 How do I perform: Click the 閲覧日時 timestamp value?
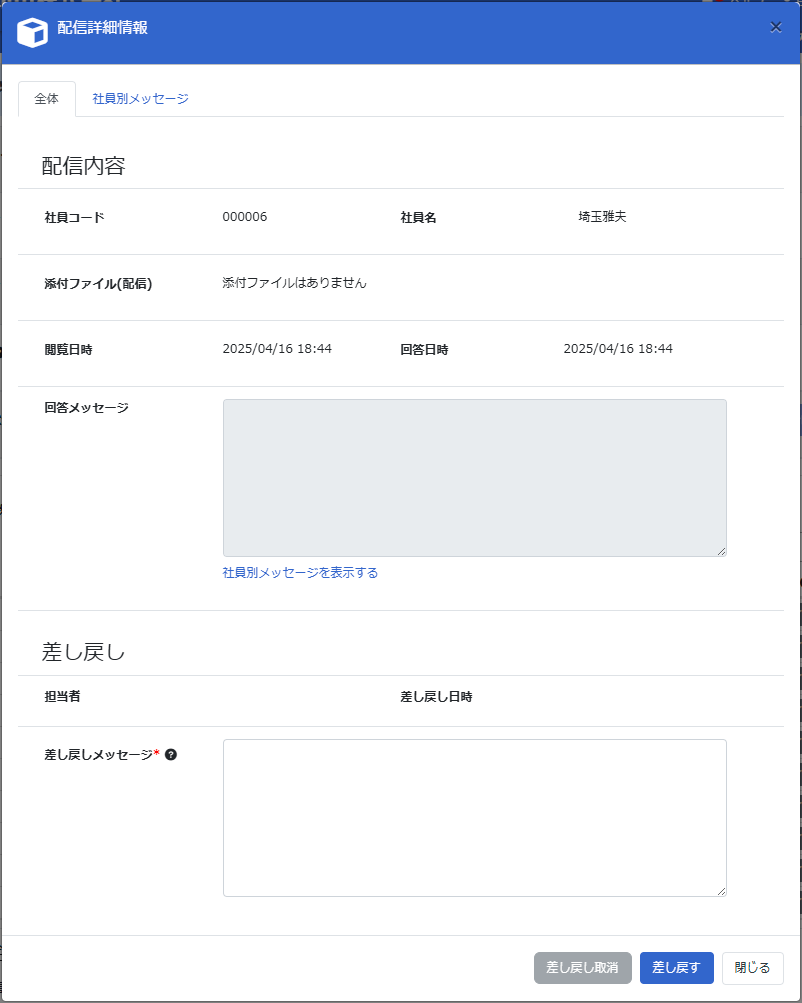tap(277, 349)
